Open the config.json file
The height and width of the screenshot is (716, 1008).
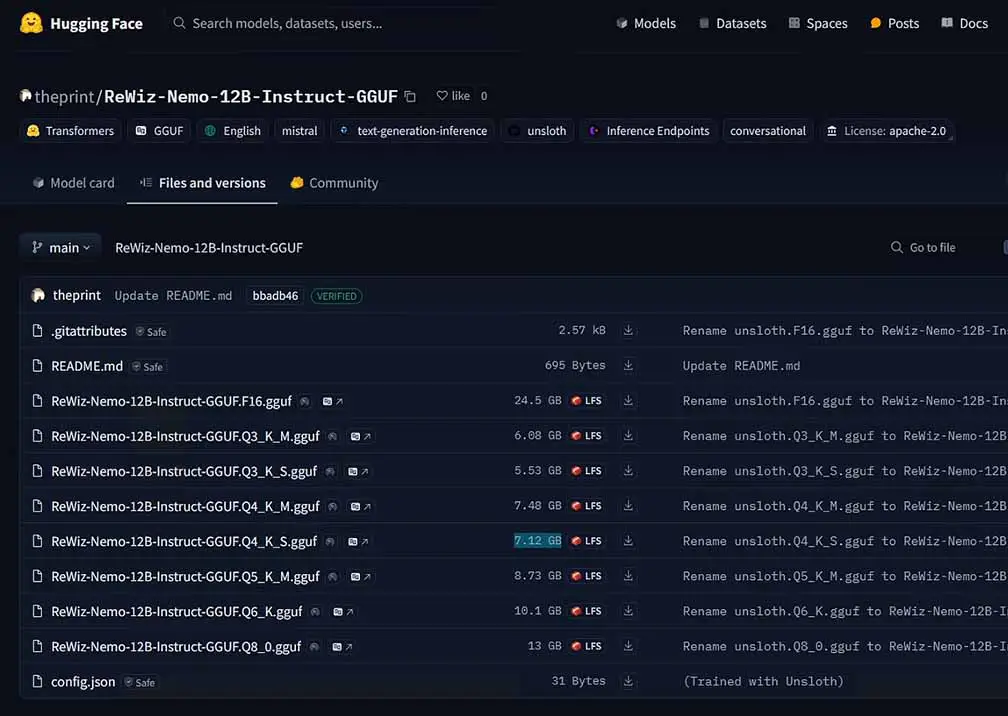pos(83,681)
